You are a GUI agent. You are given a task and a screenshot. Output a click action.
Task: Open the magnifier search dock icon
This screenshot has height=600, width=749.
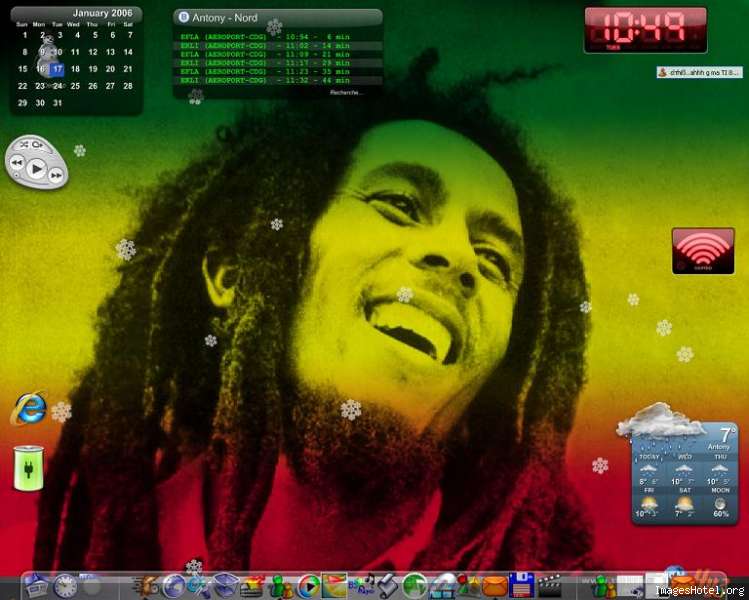pyautogui.click(x=198, y=586)
